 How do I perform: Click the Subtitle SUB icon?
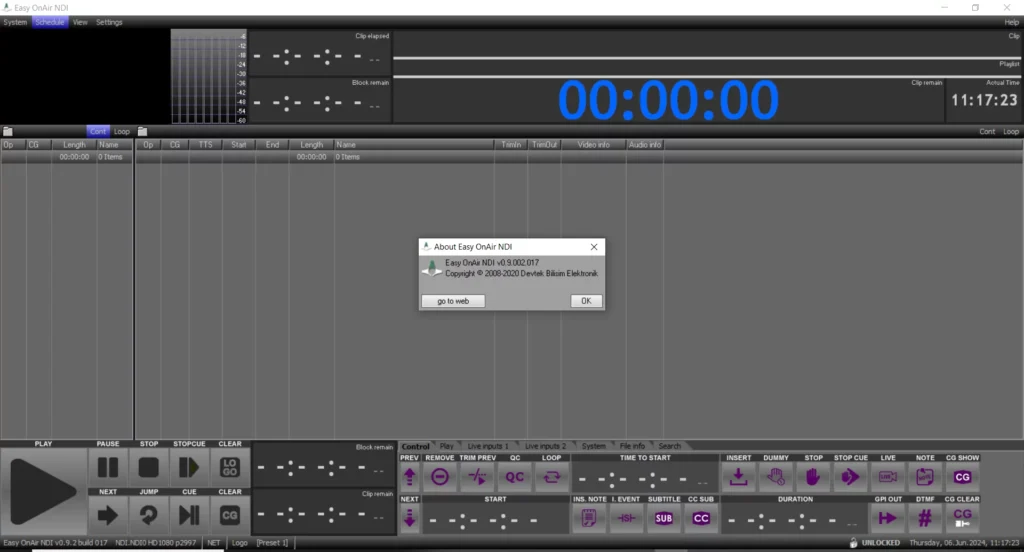coord(664,518)
